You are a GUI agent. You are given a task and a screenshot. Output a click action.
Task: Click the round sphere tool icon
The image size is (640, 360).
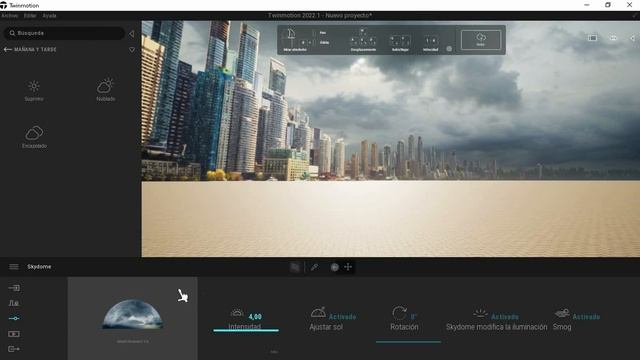[x=335, y=267]
